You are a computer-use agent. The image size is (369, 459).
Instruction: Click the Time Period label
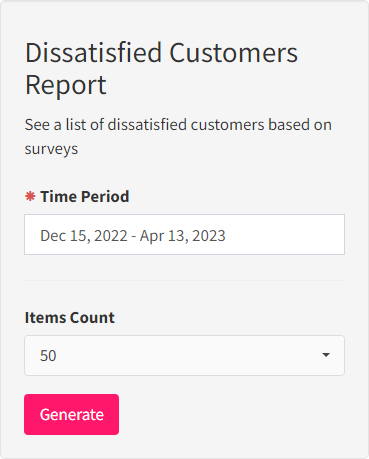(85, 197)
